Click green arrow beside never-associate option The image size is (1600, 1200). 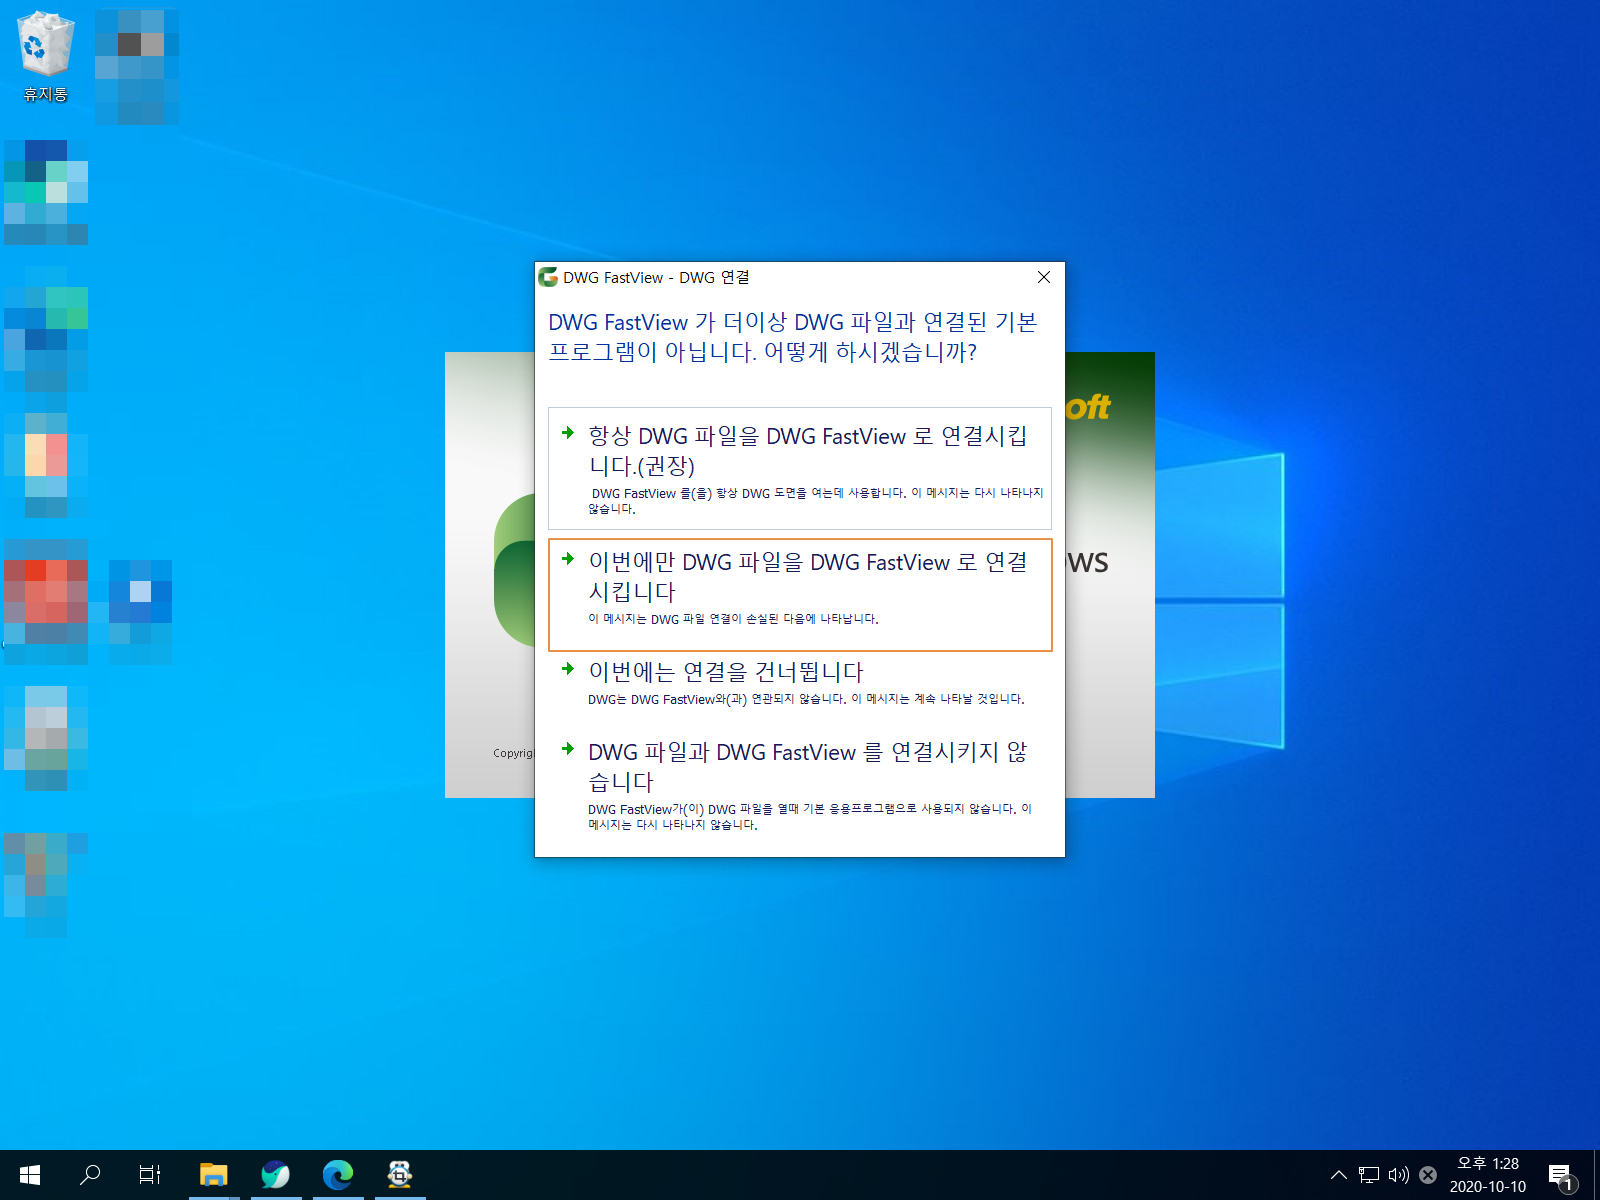[x=568, y=749]
